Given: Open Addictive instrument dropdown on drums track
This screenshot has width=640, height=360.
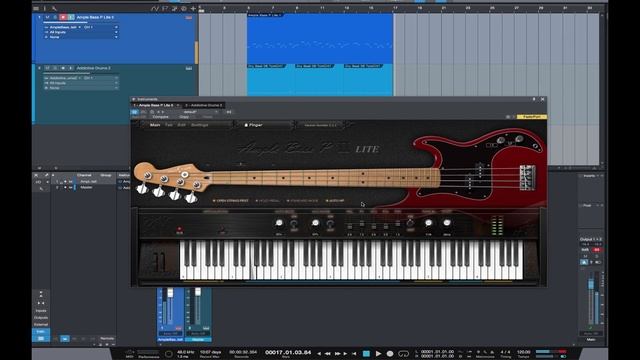Looking at the screenshot, I should point(81,78).
